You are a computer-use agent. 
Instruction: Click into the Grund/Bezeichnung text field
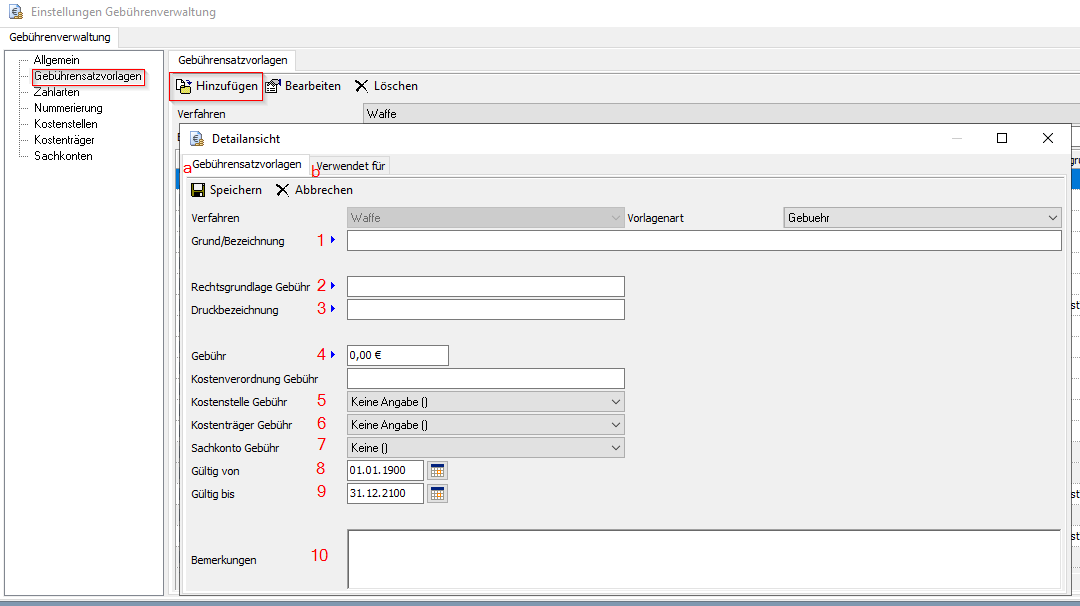703,241
